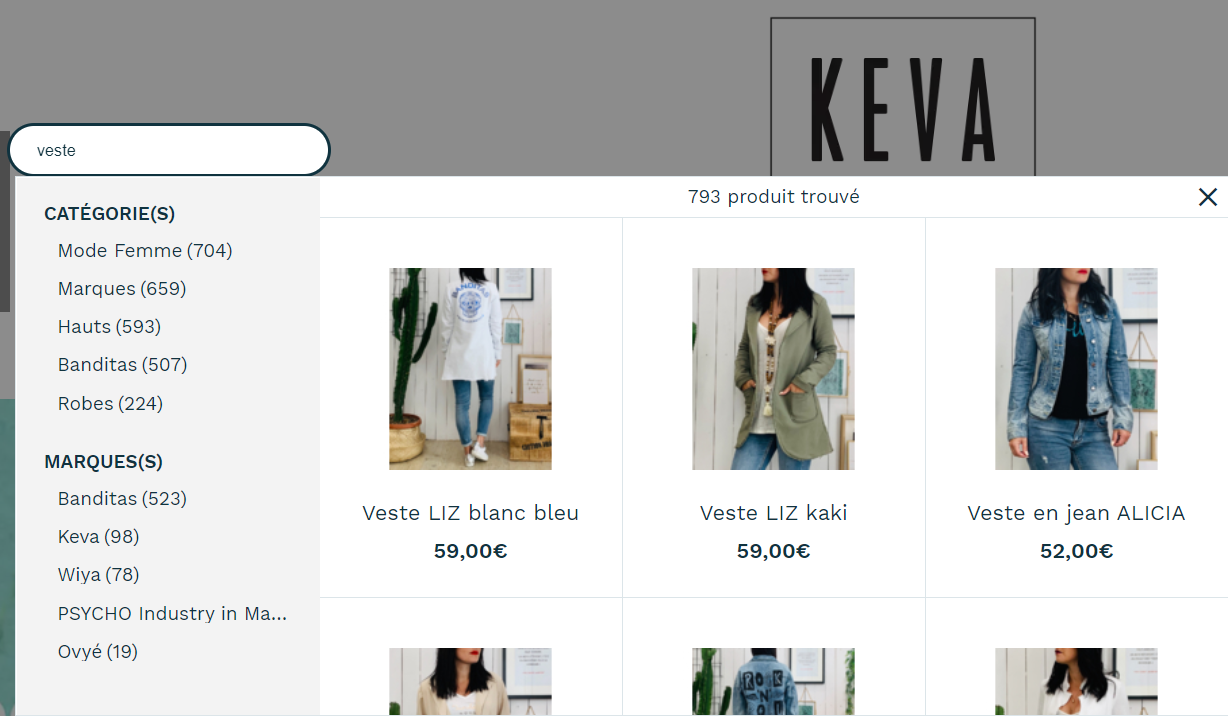The image size is (1228, 716).
Task: Open the Veste en jean ALICIA photo
Action: [x=1076, y=369]
